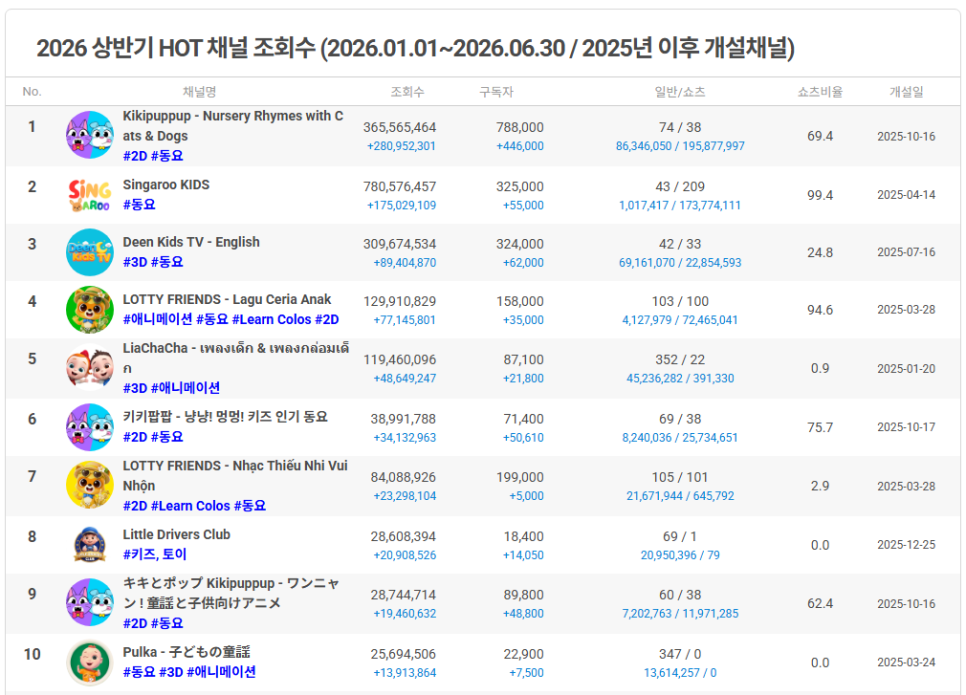Viewport: 966px width, 695px height.
Task: Select opening date 2025-07-16
Action: 906,252
